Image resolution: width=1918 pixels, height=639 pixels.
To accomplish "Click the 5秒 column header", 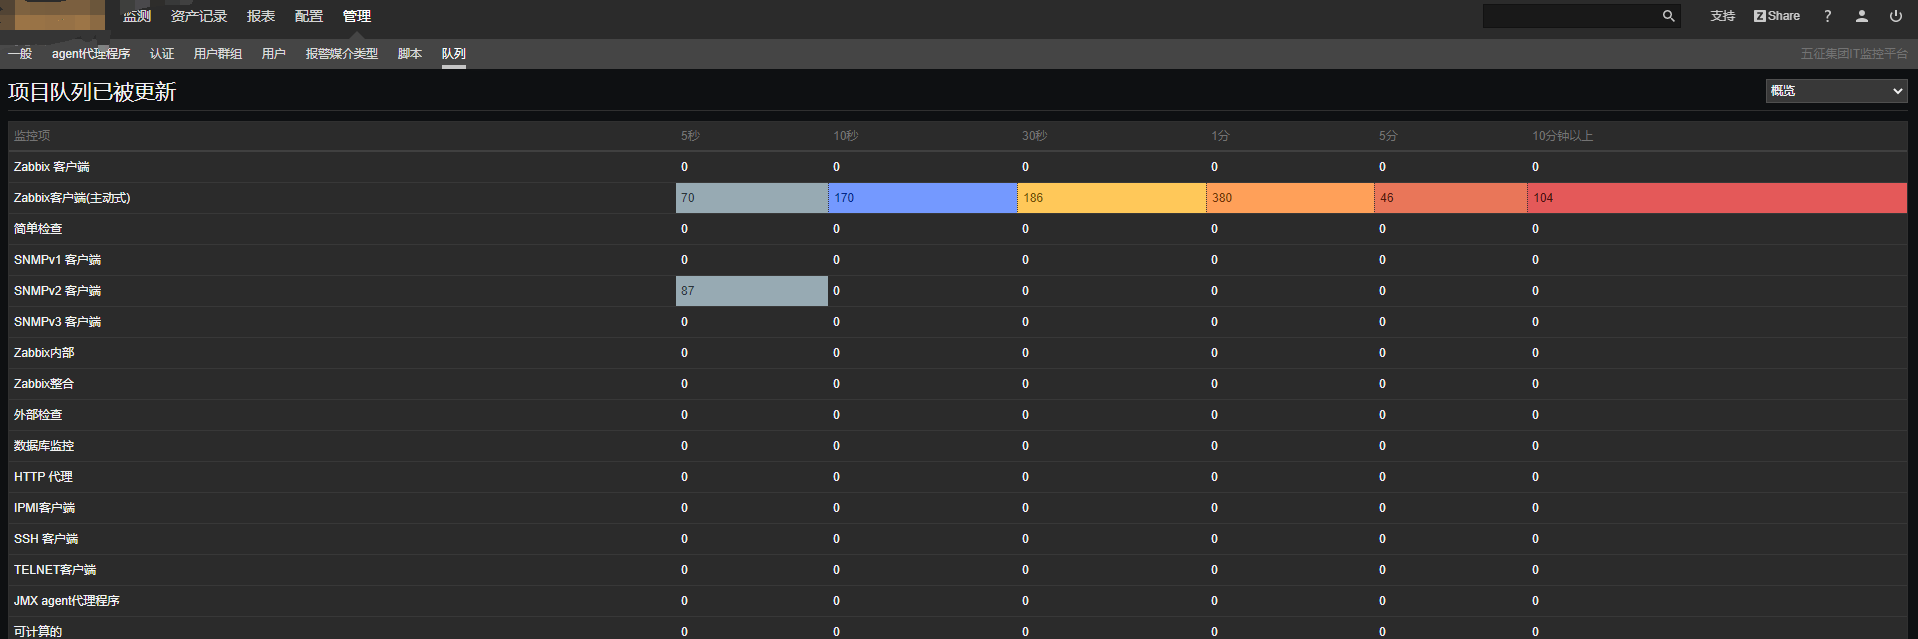I will point(691,136).
